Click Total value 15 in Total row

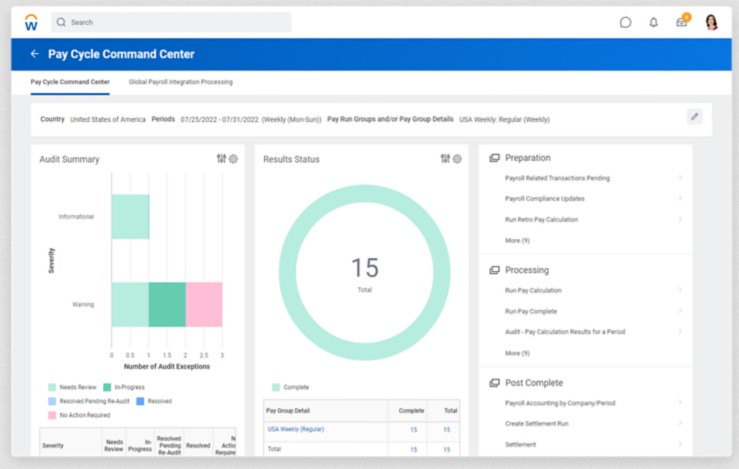446,450
